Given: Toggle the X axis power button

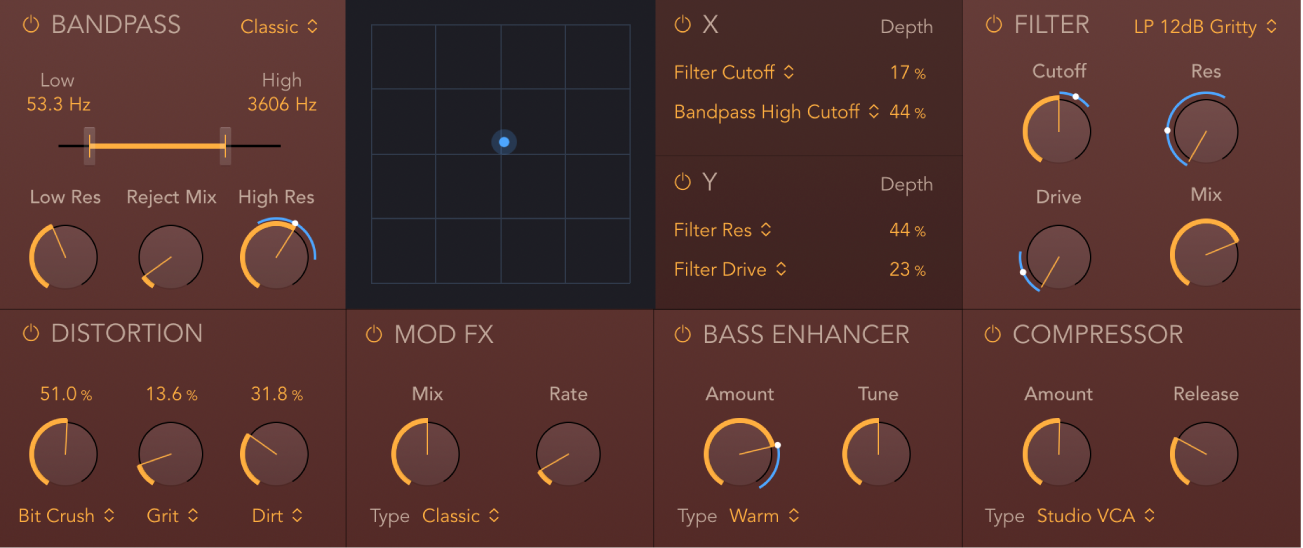Looking at the screenshot, I should [682, 25].
